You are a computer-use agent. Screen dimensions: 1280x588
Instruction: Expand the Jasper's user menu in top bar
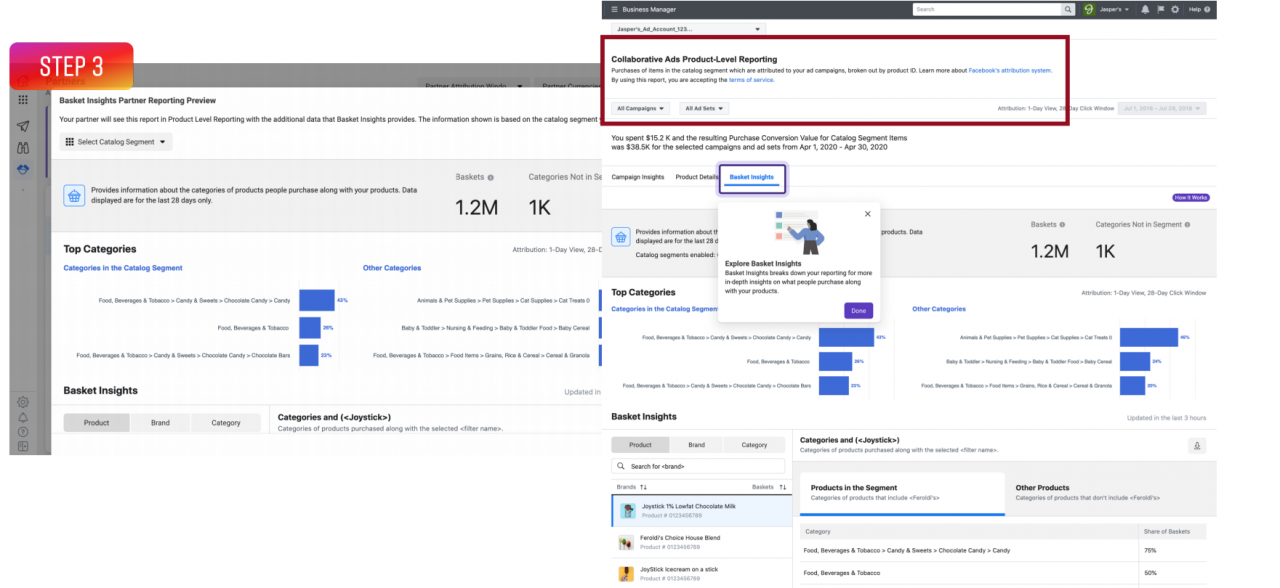tap(1114, 9)
